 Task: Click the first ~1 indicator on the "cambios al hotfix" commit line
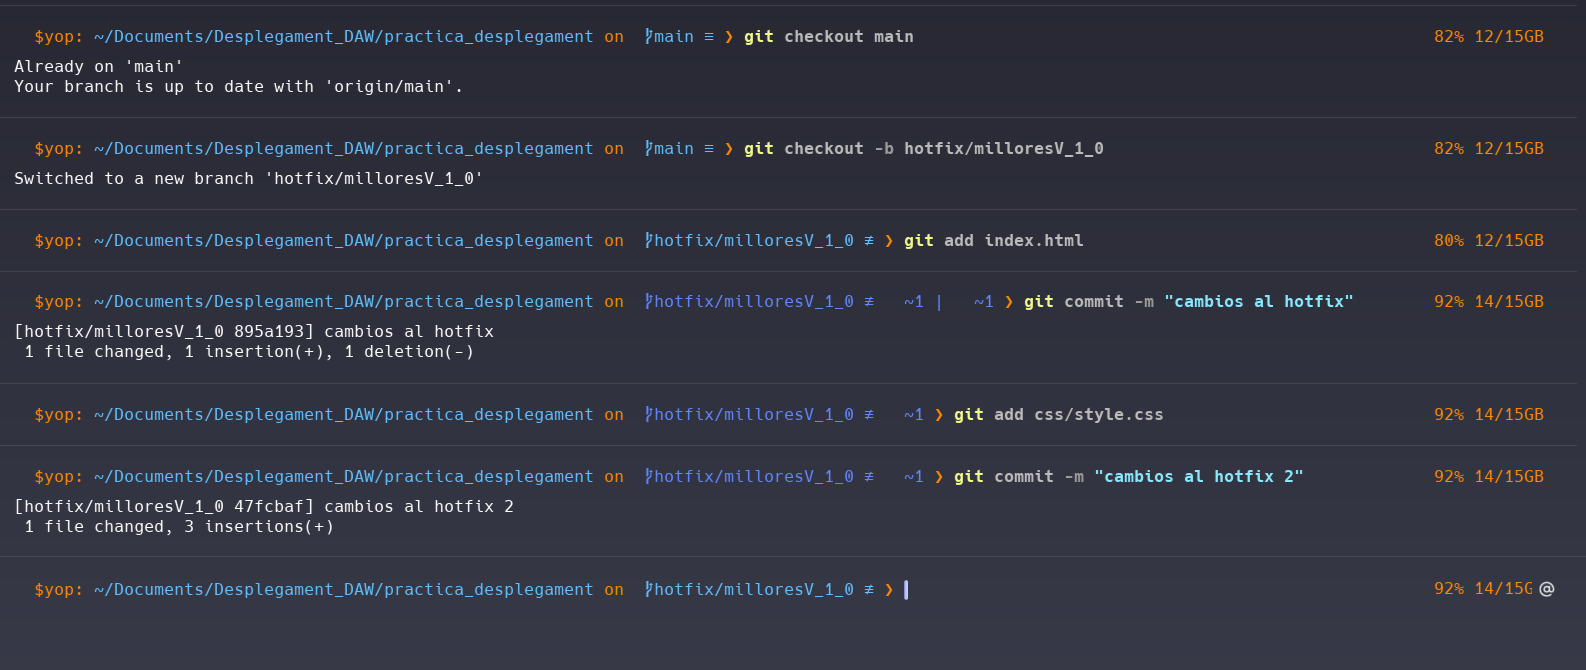click(x=914, y=302)
